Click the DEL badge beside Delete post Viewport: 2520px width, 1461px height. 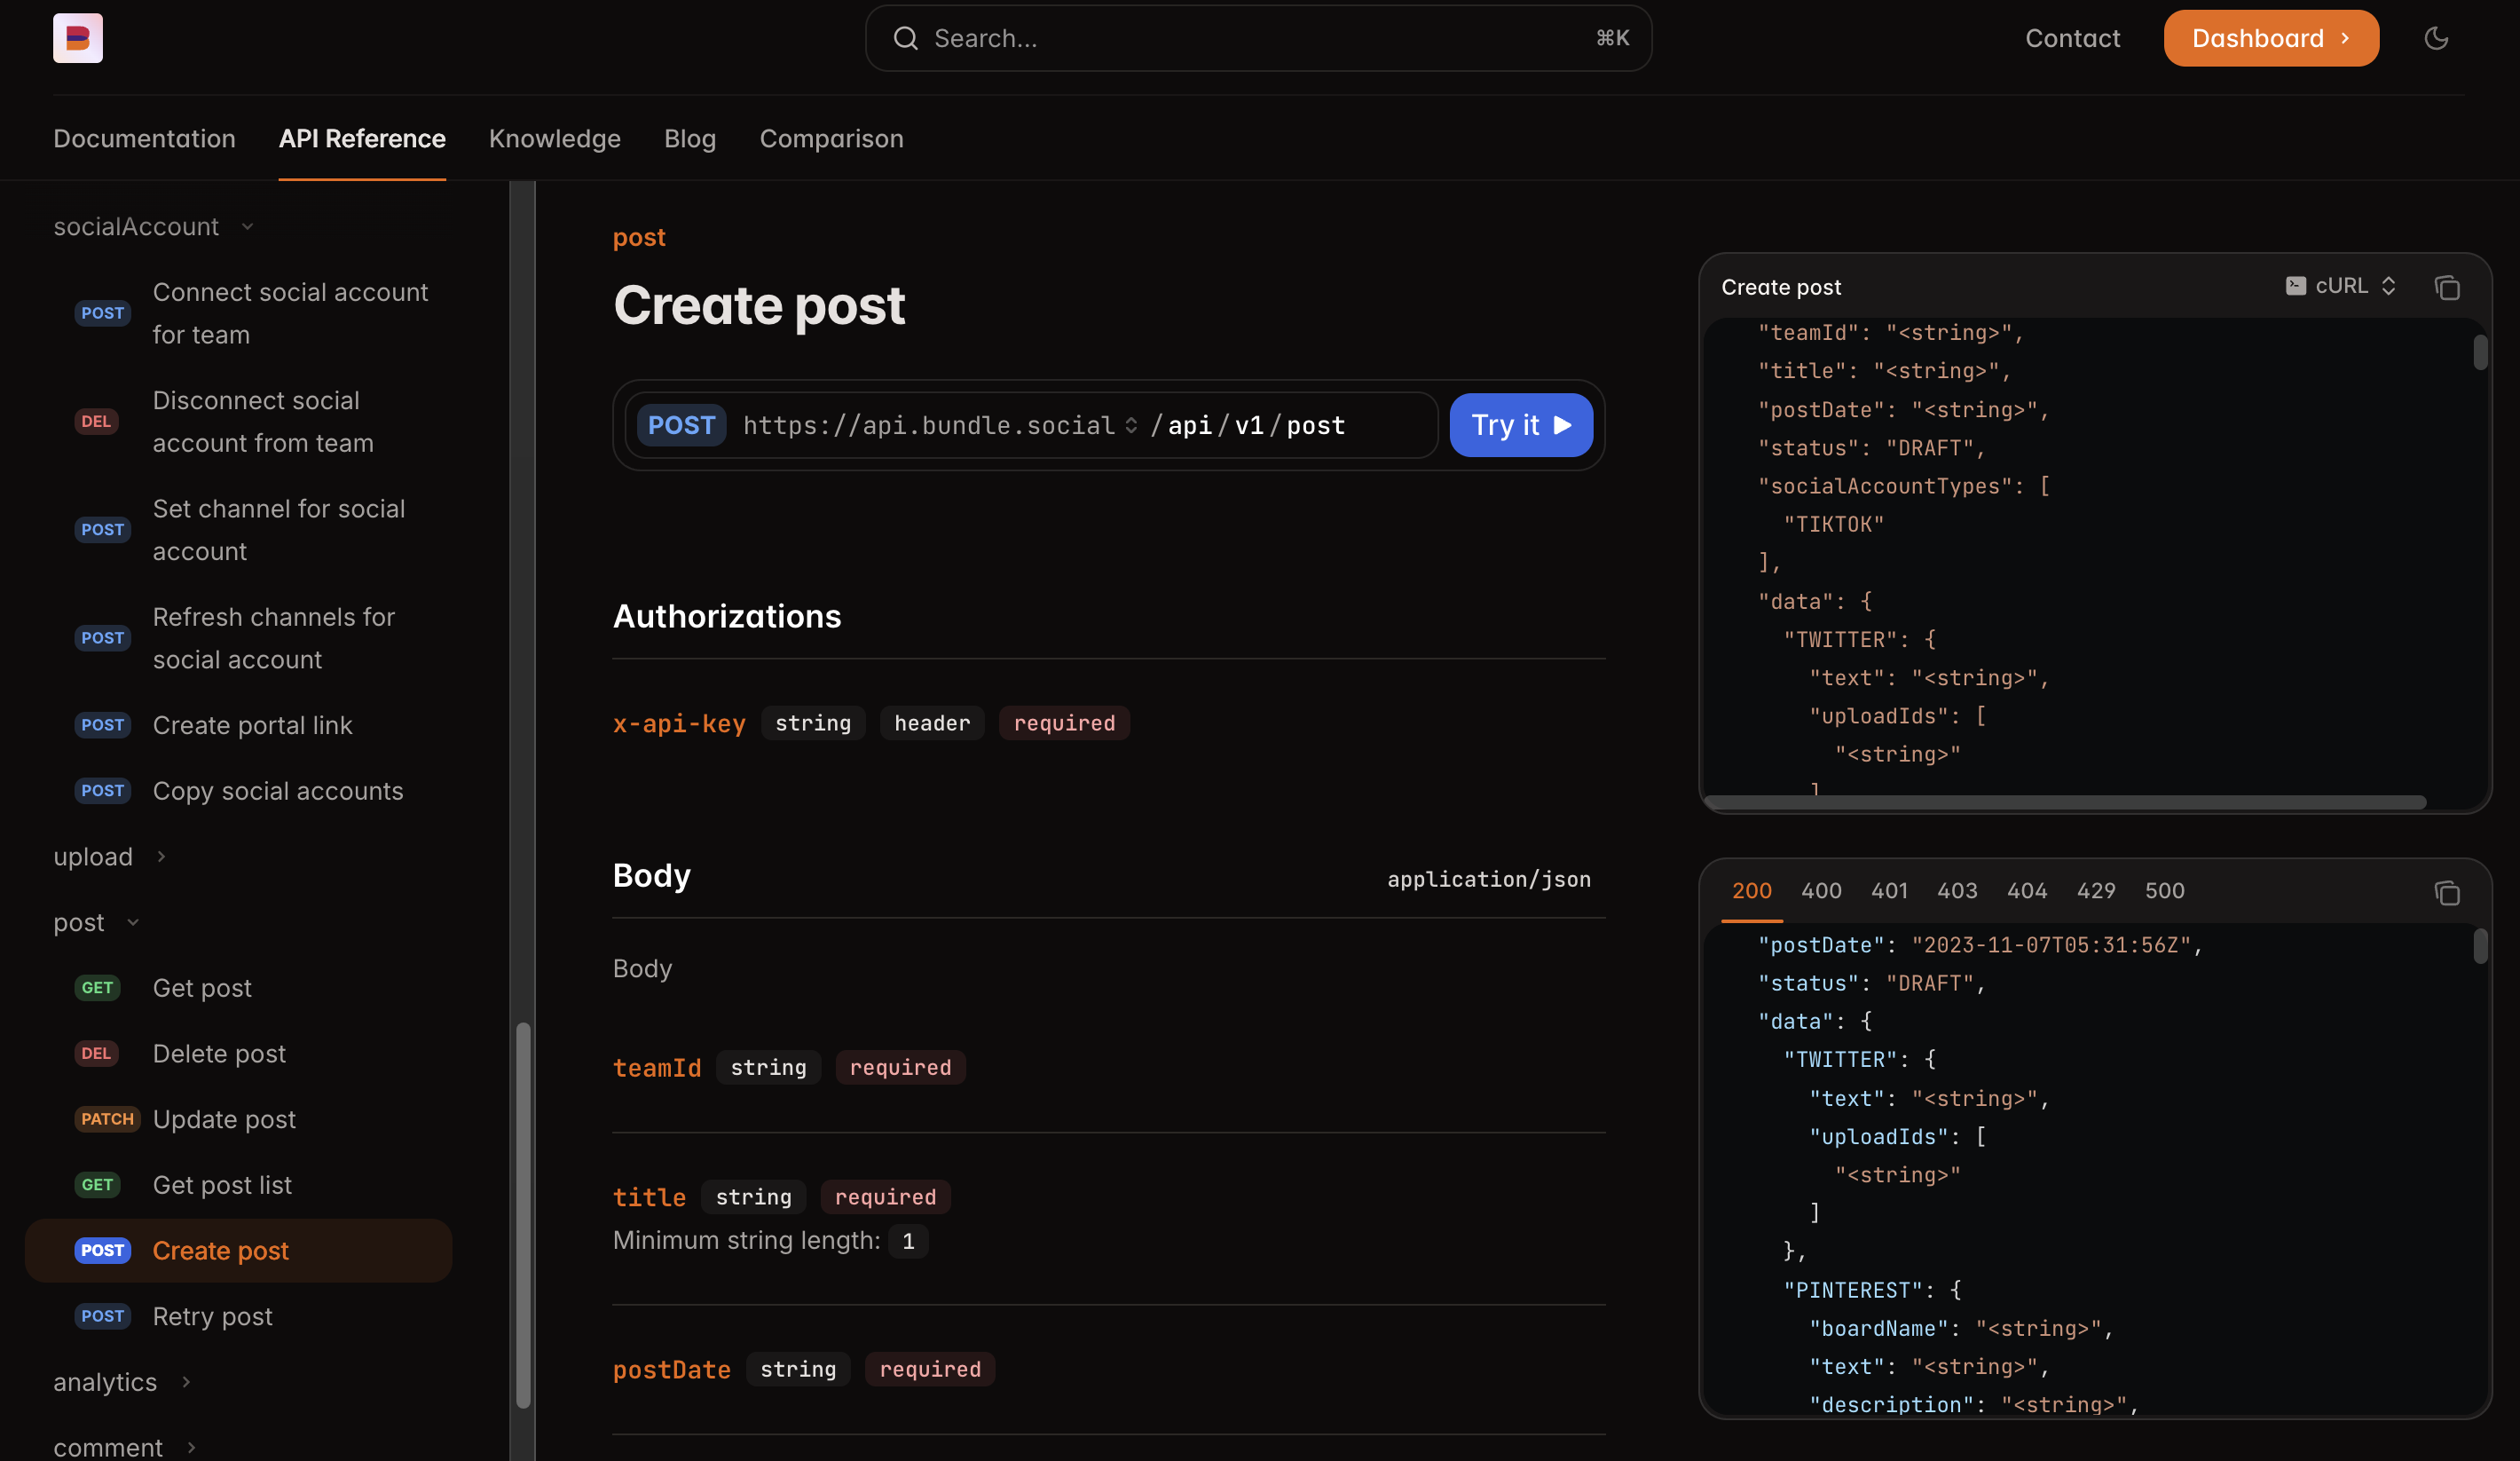[96, 1053]
